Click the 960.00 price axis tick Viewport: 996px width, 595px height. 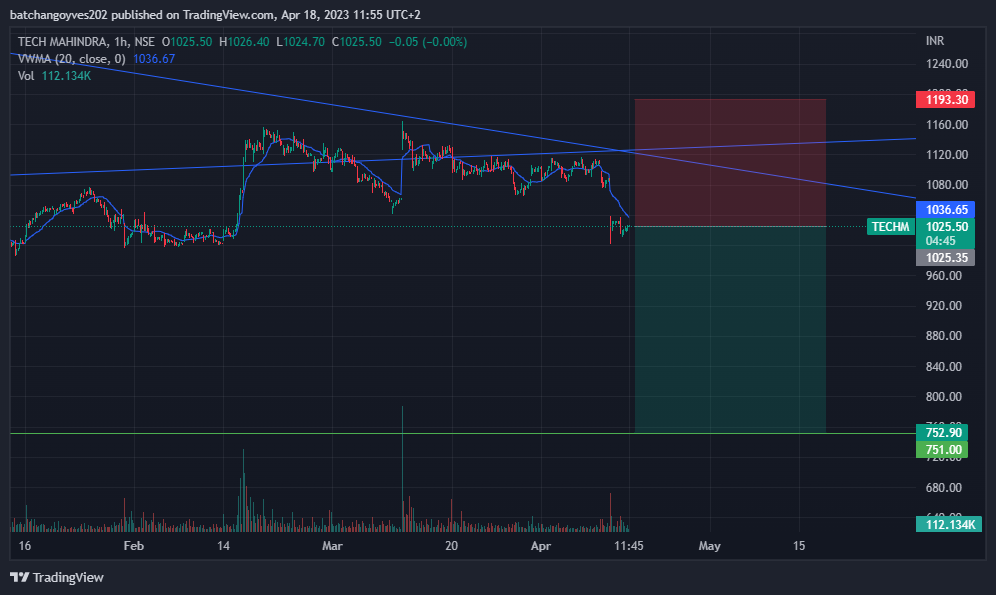coord(943,276)
